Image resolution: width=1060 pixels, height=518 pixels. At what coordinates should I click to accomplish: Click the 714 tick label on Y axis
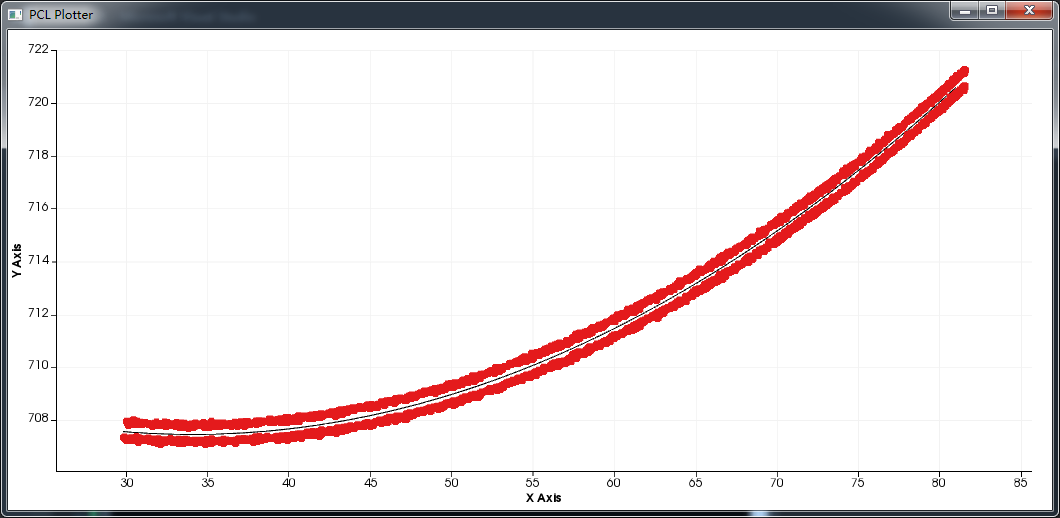click(x=39, y=261)
